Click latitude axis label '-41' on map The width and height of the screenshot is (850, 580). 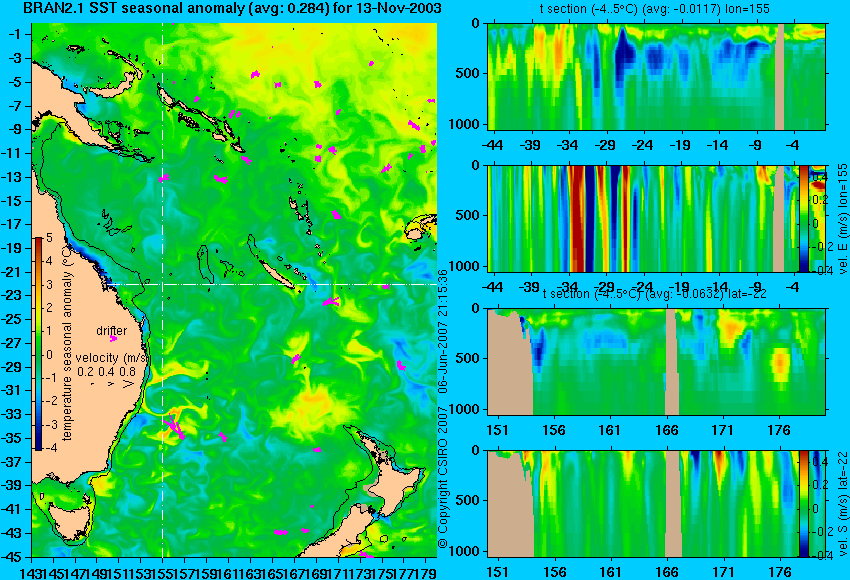pyautogui.click(x=12, y=508)
